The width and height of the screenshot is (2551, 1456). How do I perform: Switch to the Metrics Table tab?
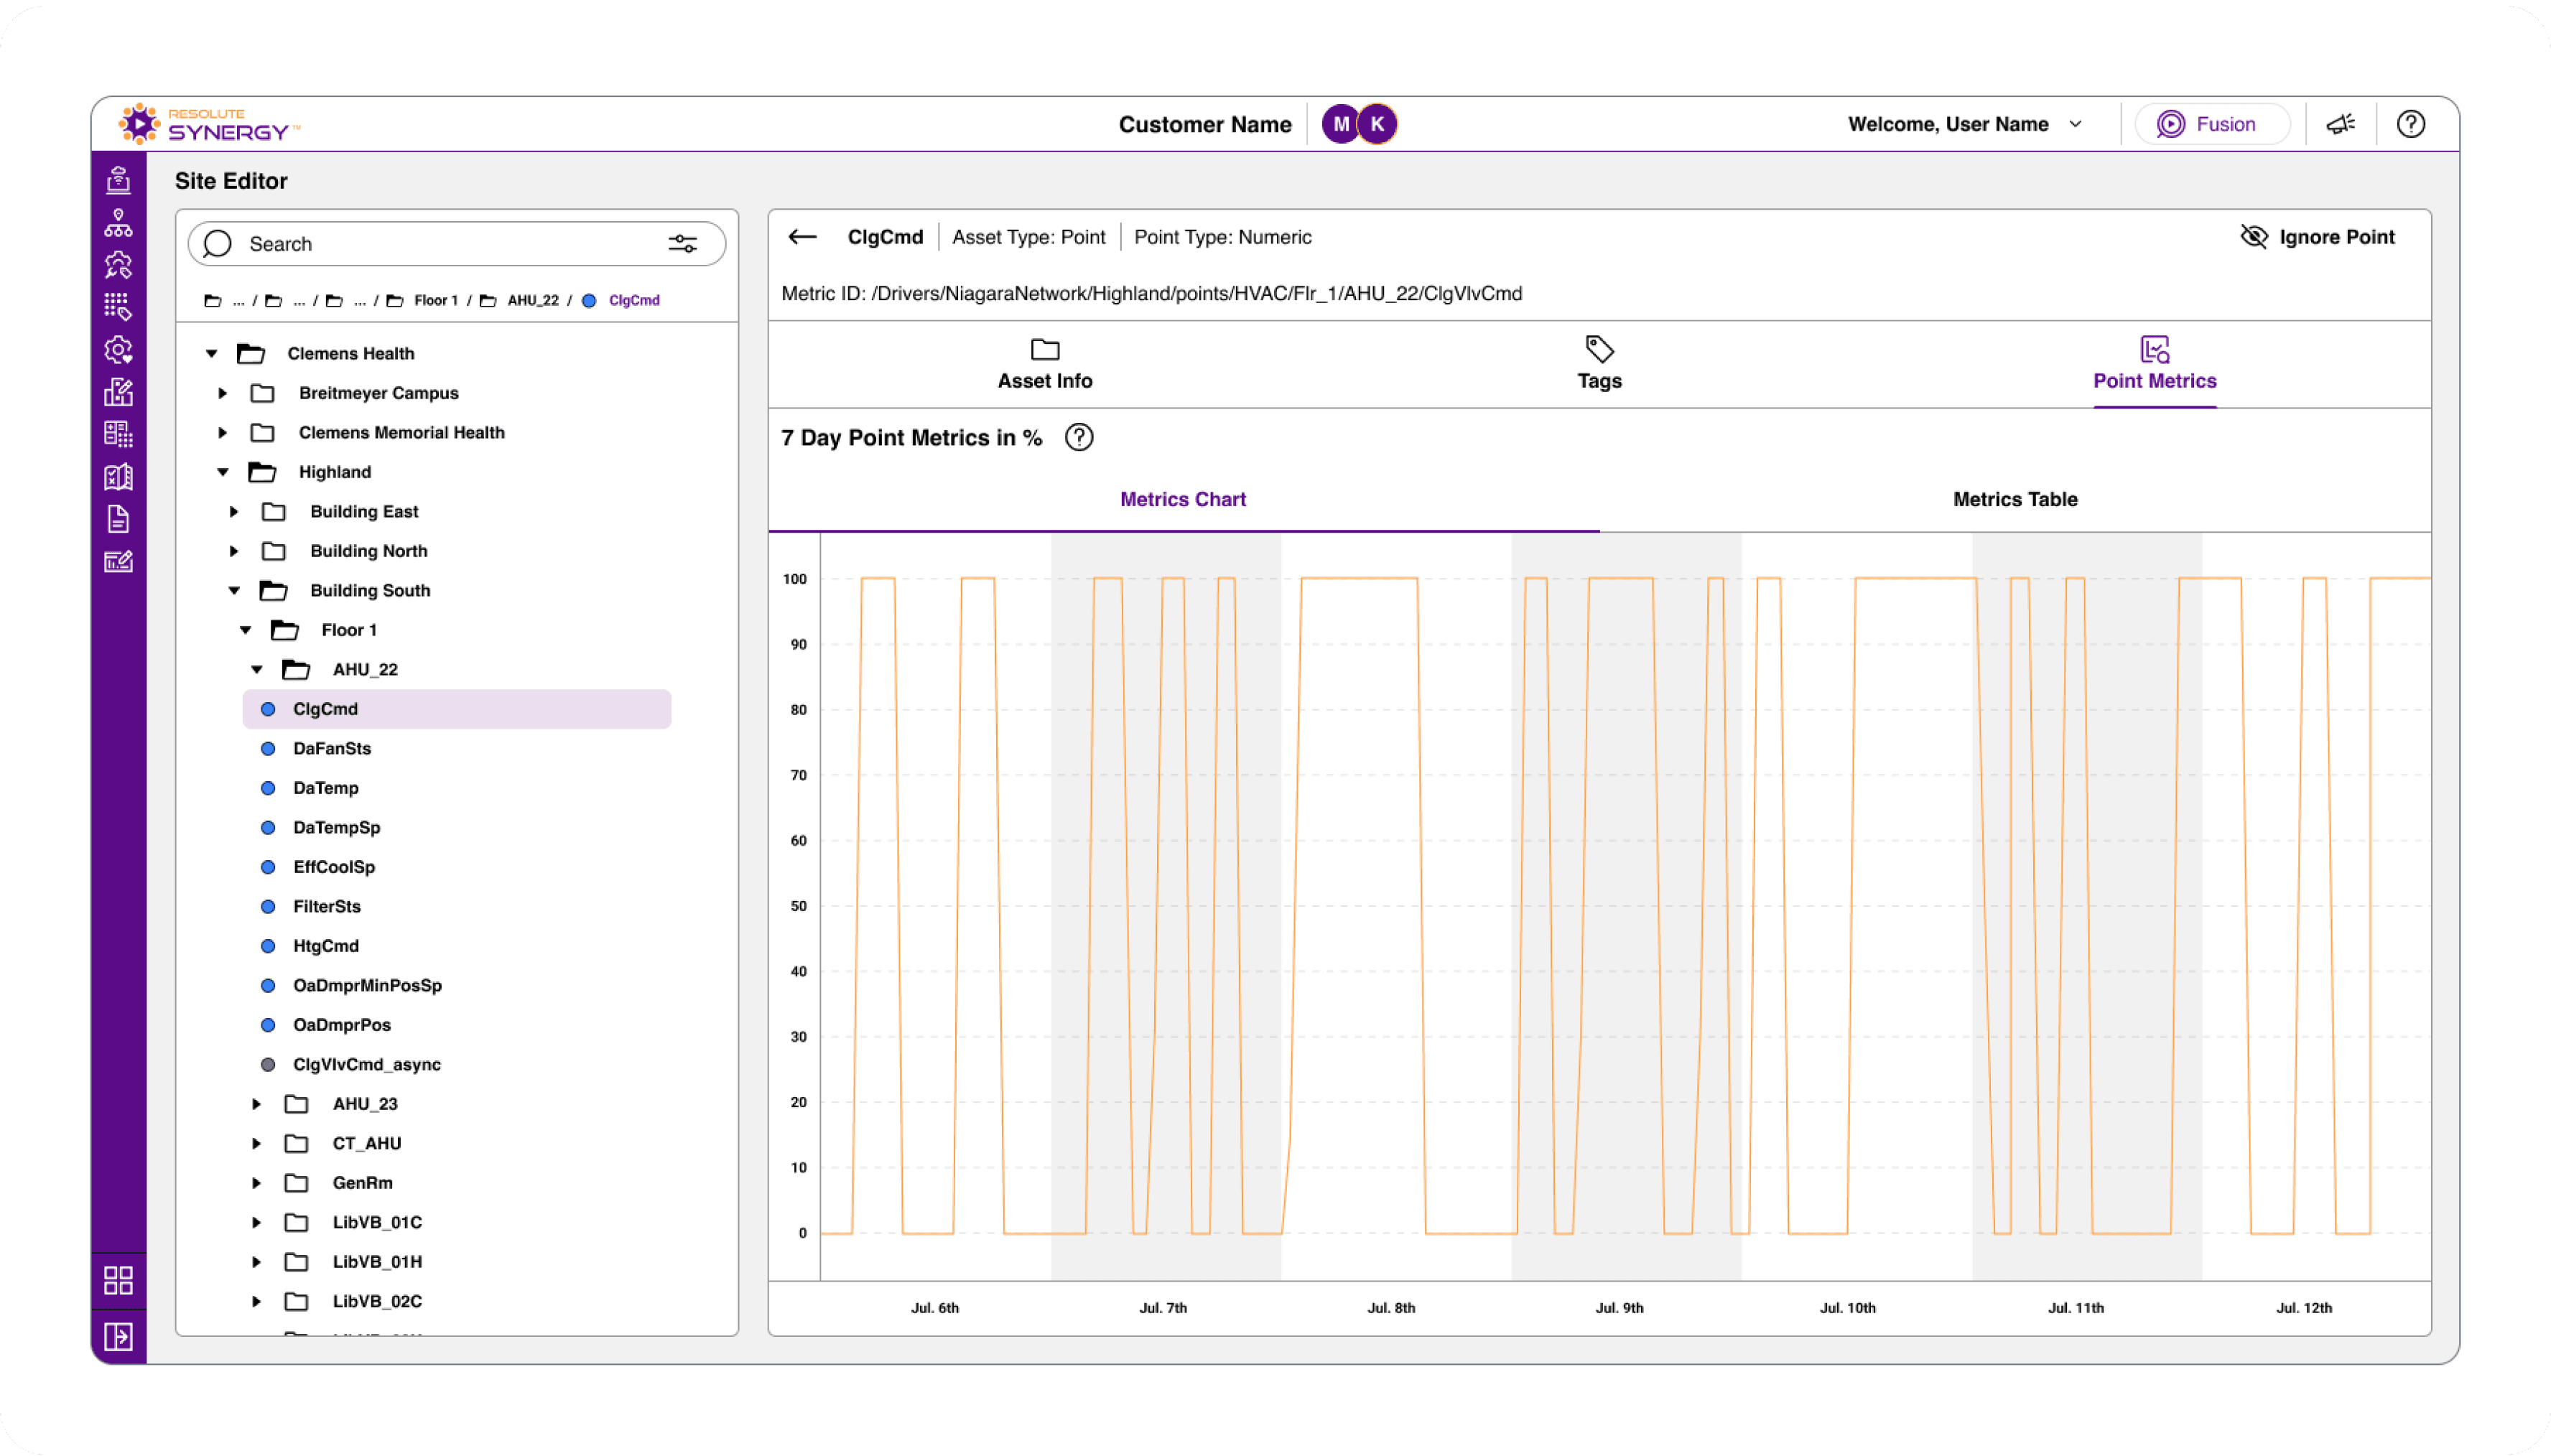[x=2014, y=499]
